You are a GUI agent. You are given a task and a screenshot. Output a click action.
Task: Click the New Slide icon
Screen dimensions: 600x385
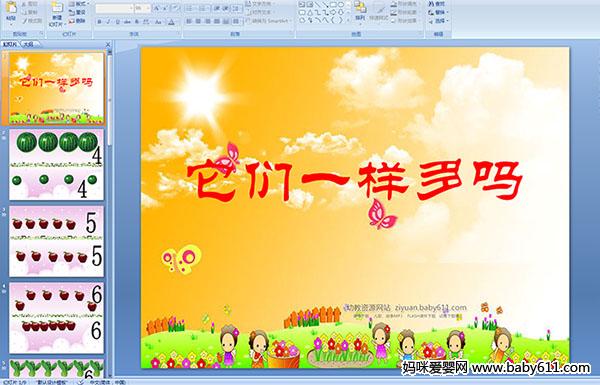pos(57,8)
